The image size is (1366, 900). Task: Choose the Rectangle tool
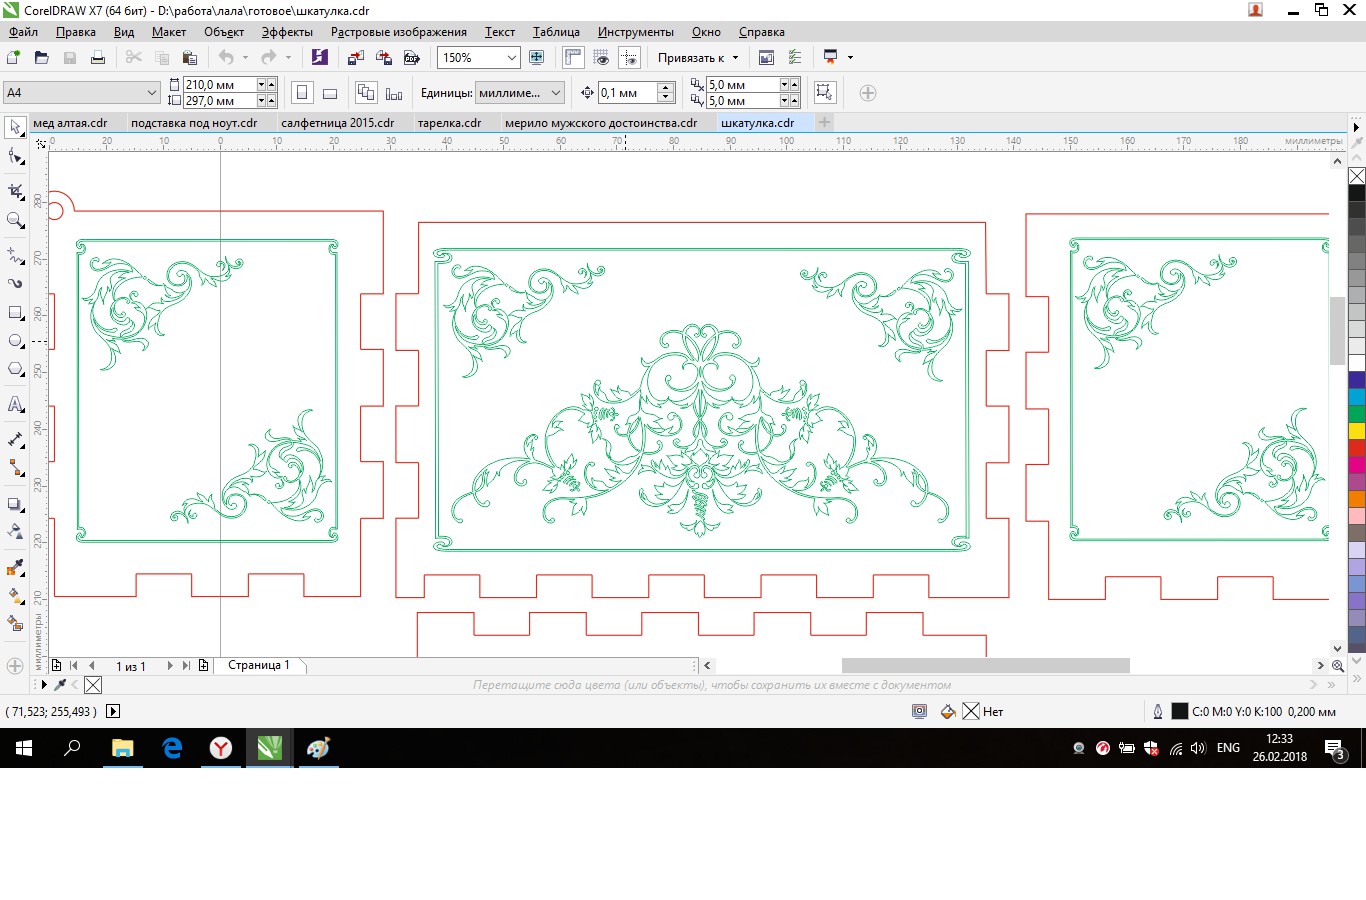[x=15, y=313]
